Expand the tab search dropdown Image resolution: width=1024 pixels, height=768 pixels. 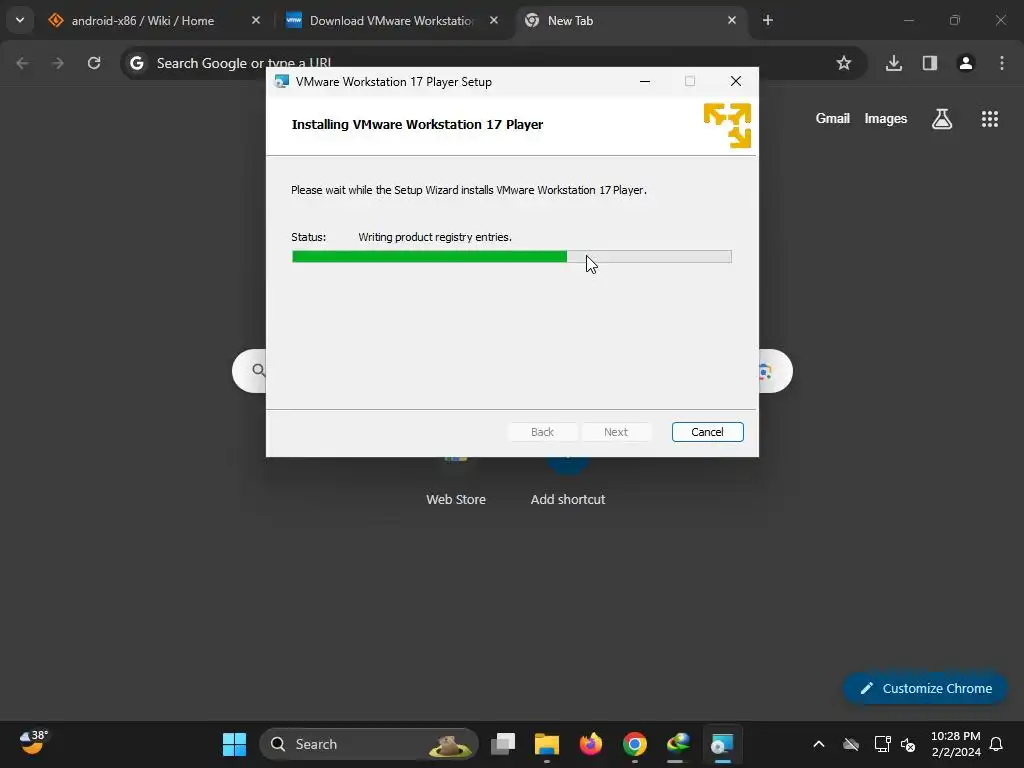tap(20, 21)
